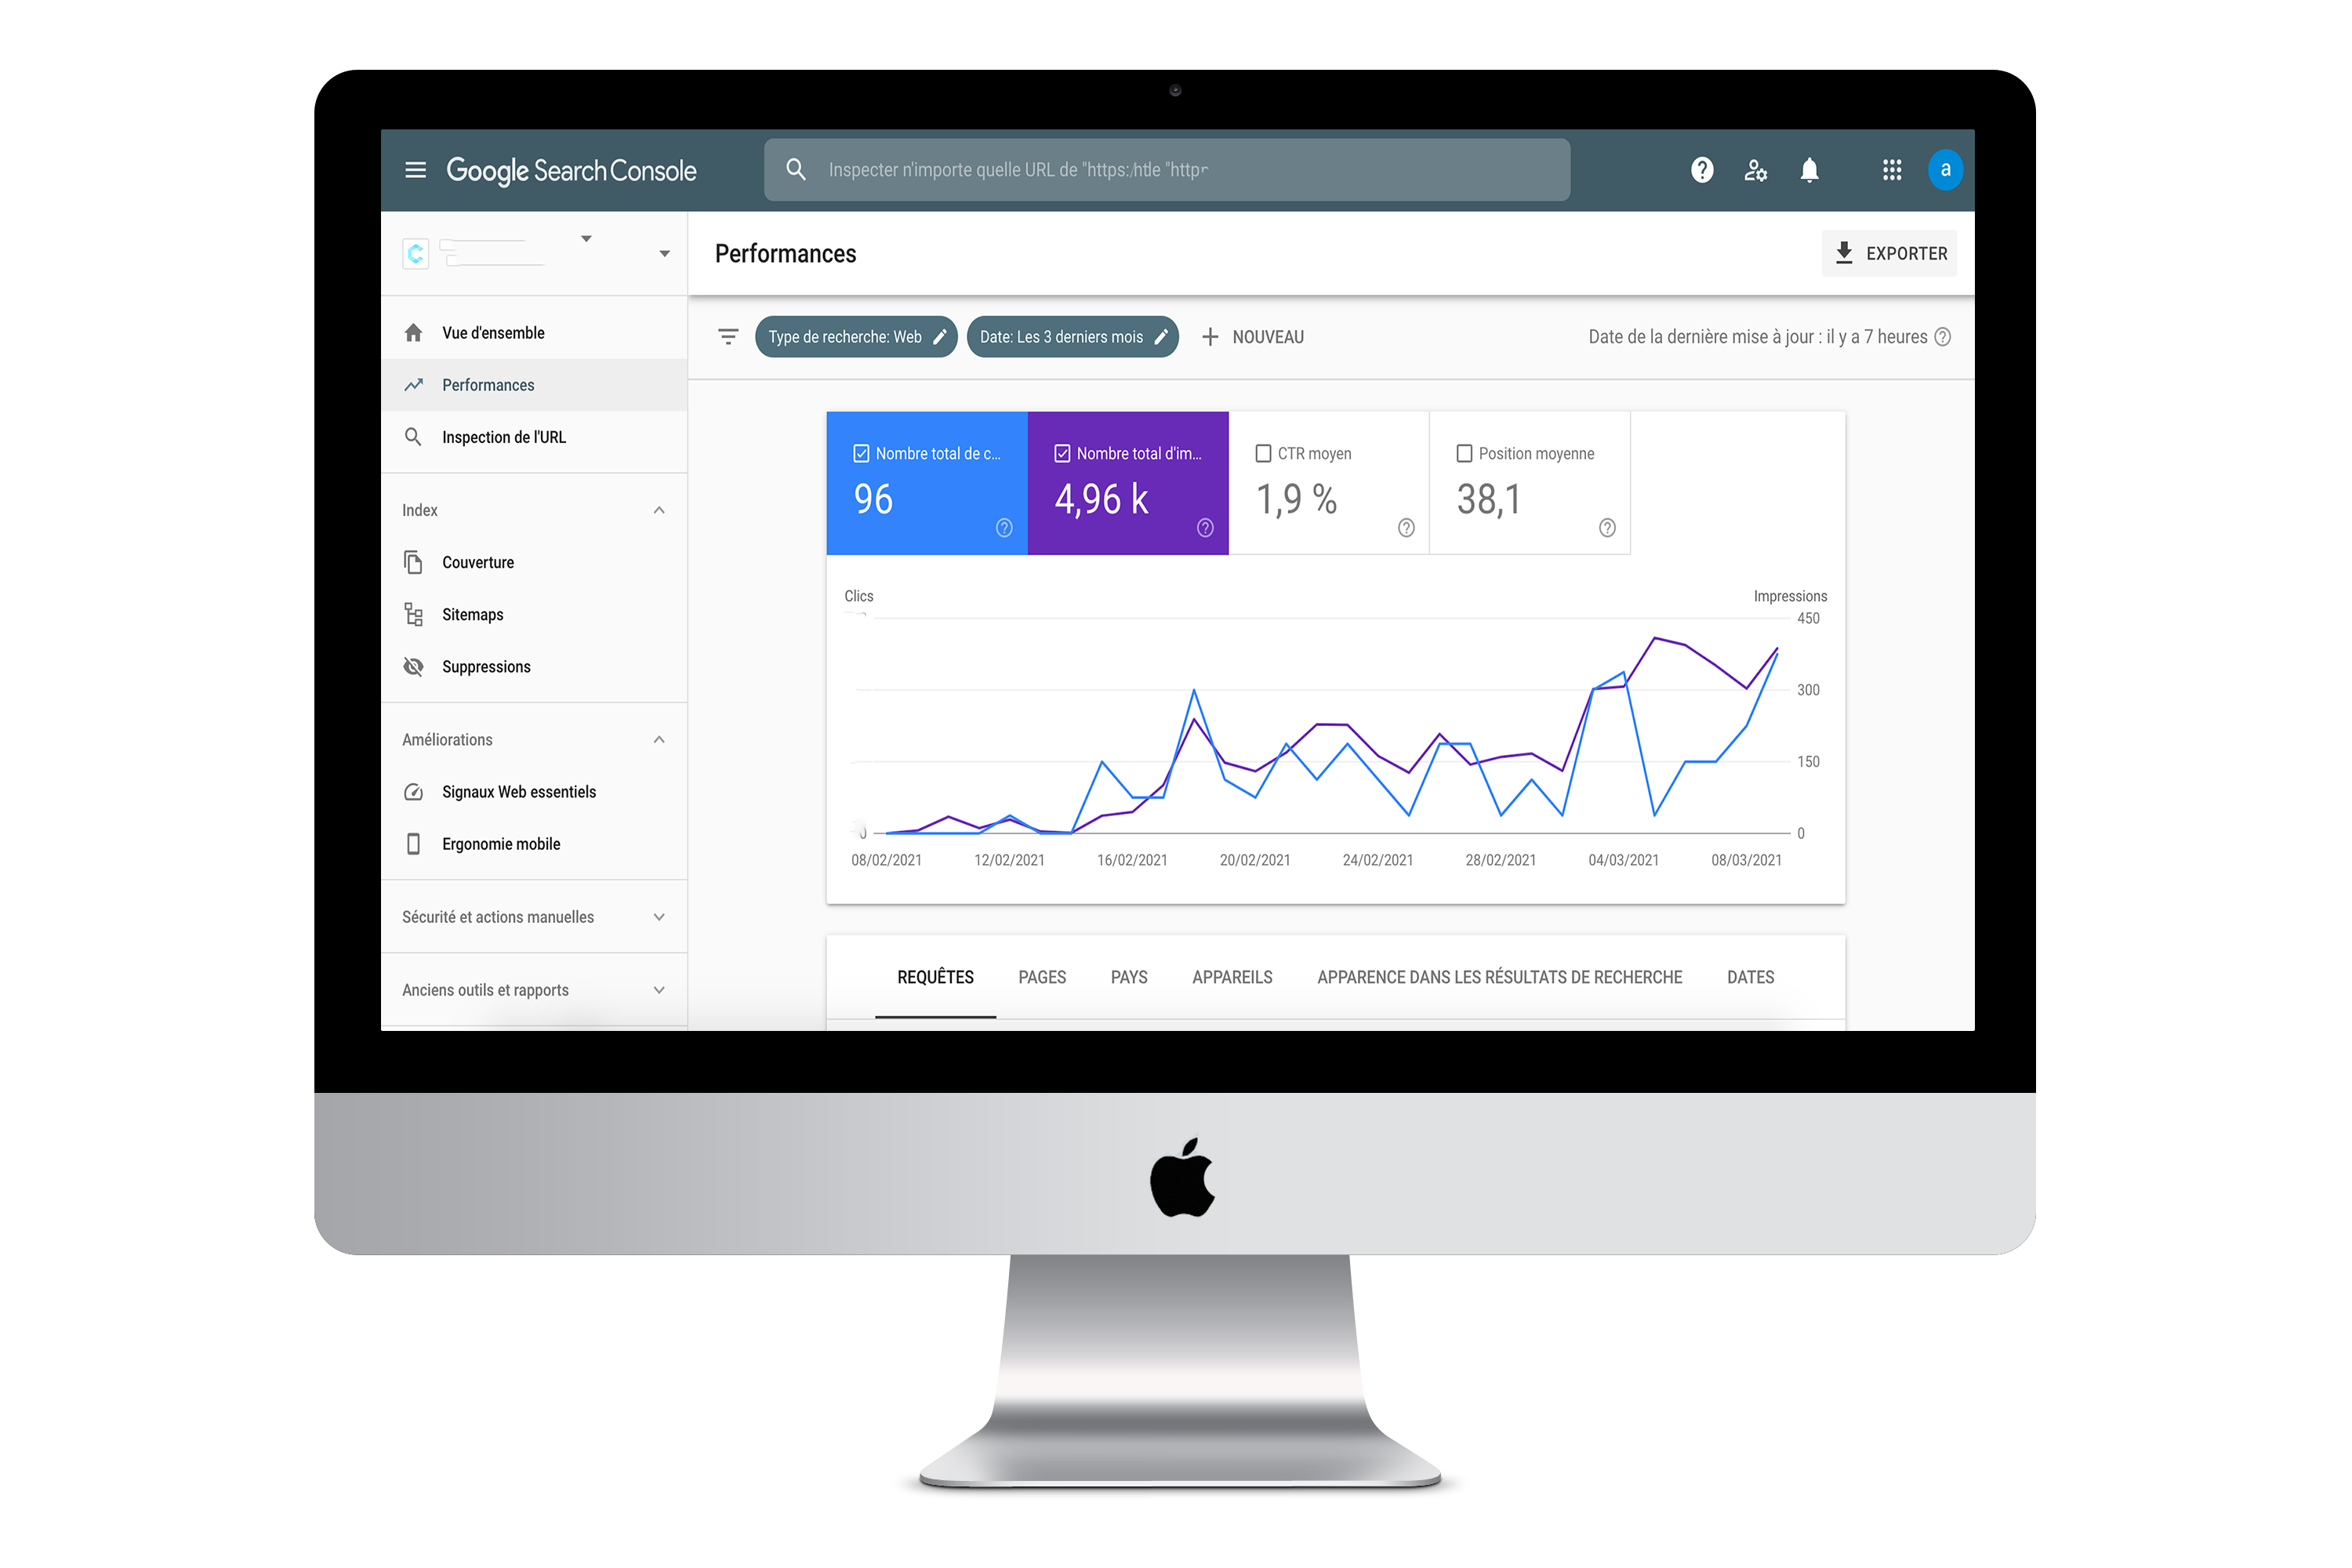Click the Sitemaps index icon

click(x=413, y=614)
